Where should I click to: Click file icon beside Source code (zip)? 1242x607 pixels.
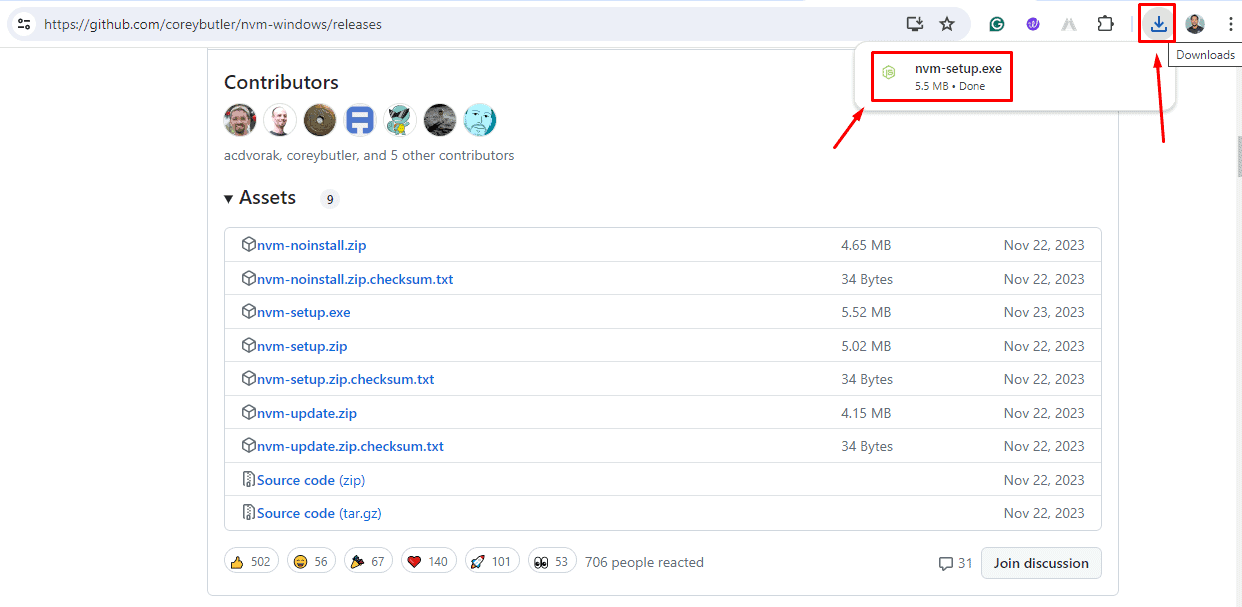[249, 480]
